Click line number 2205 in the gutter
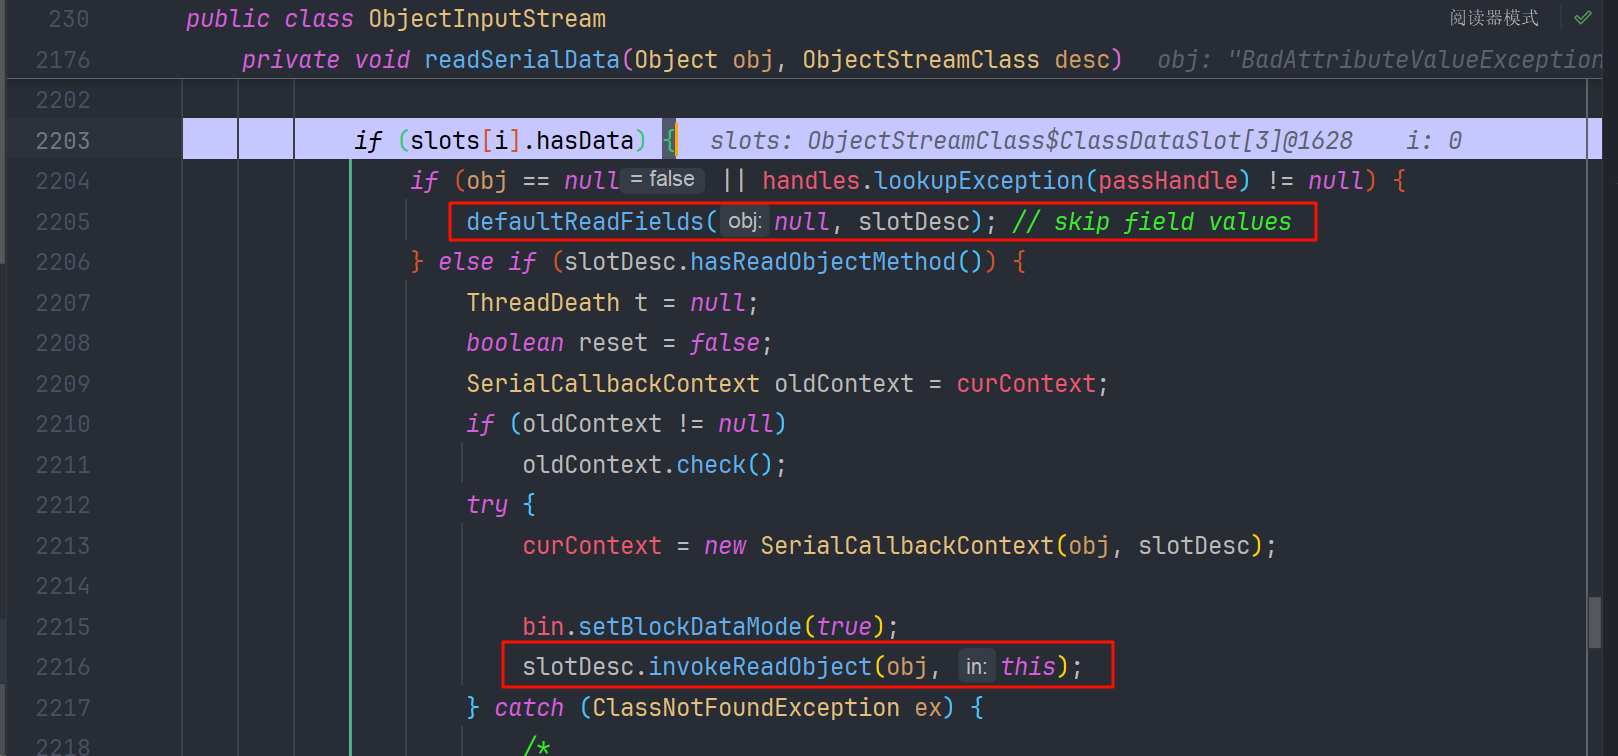The height and width of the screenshot is (756, 1618). click(x=63, y=222)
